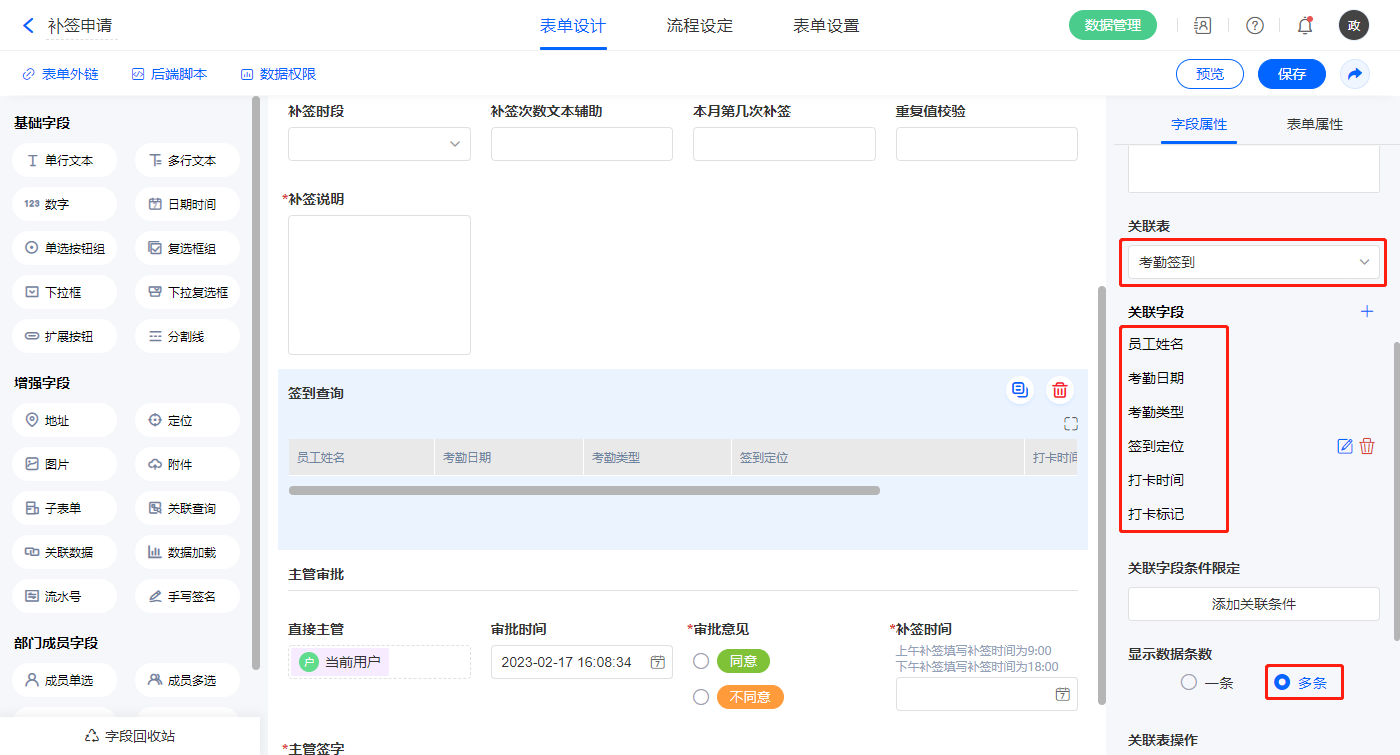Open the help question mark icon
Viewport: 1400px width, 755px height.
pyautogui.click(x=1254, y=26)
